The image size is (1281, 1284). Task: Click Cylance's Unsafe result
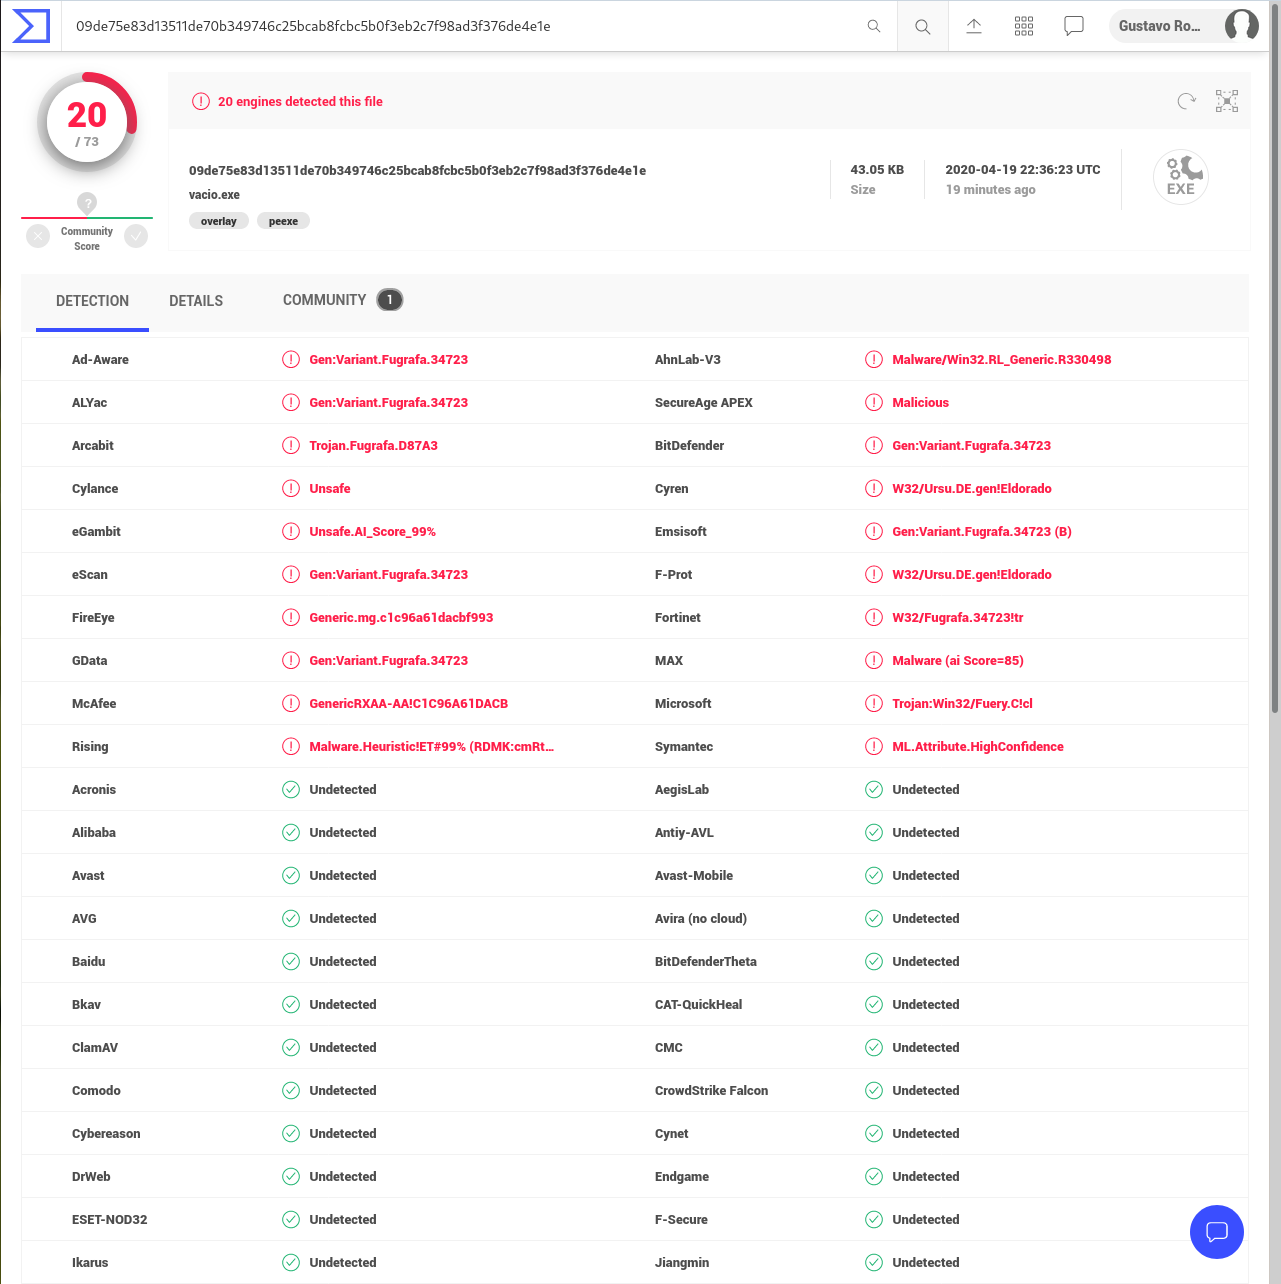330,489
